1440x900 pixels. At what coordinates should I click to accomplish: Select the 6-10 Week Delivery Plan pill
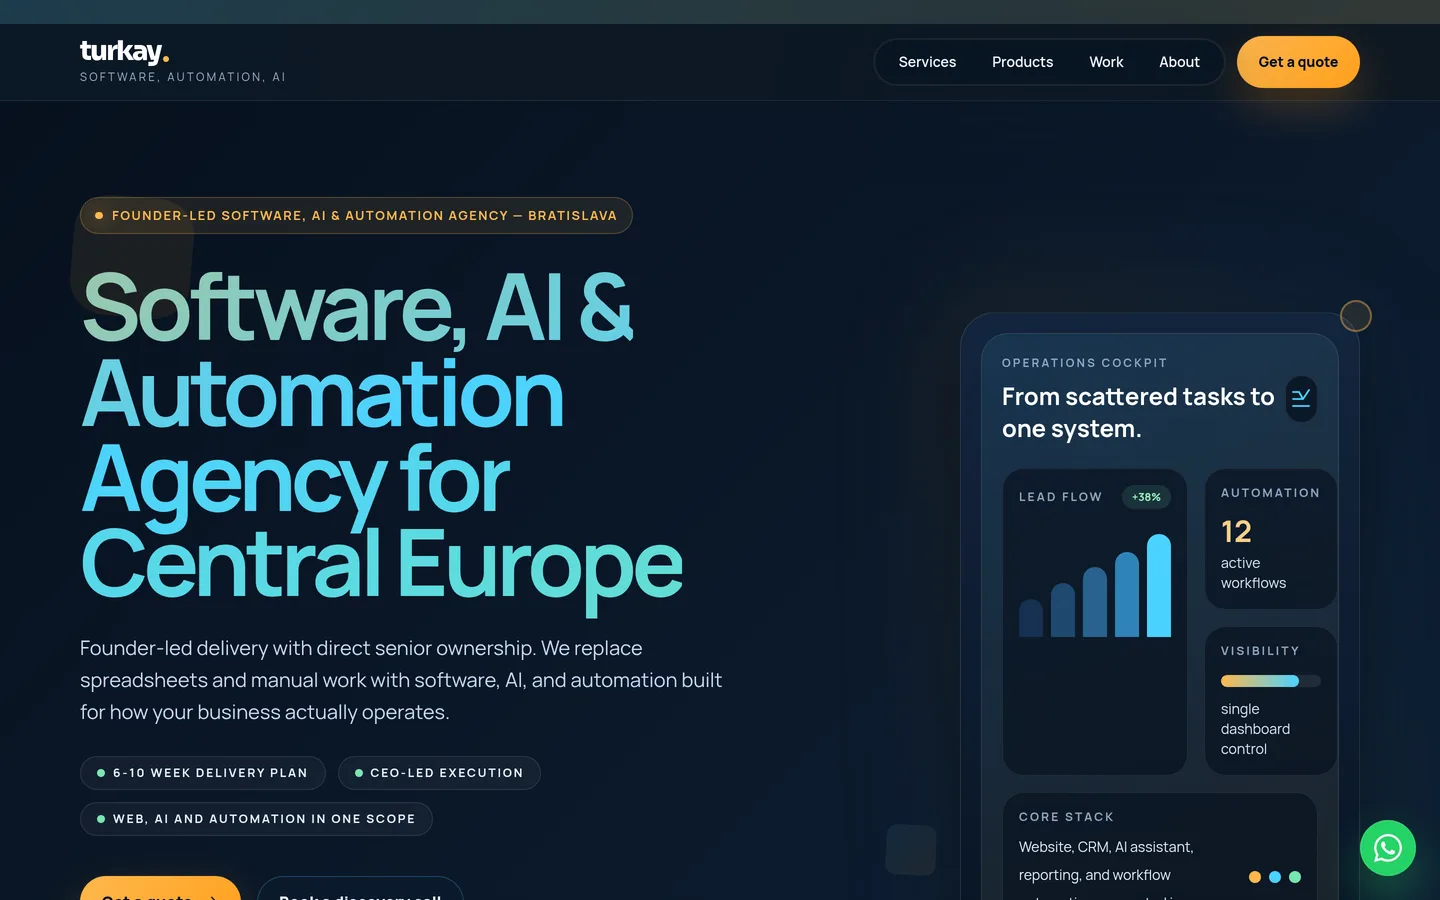click(203, 773)
